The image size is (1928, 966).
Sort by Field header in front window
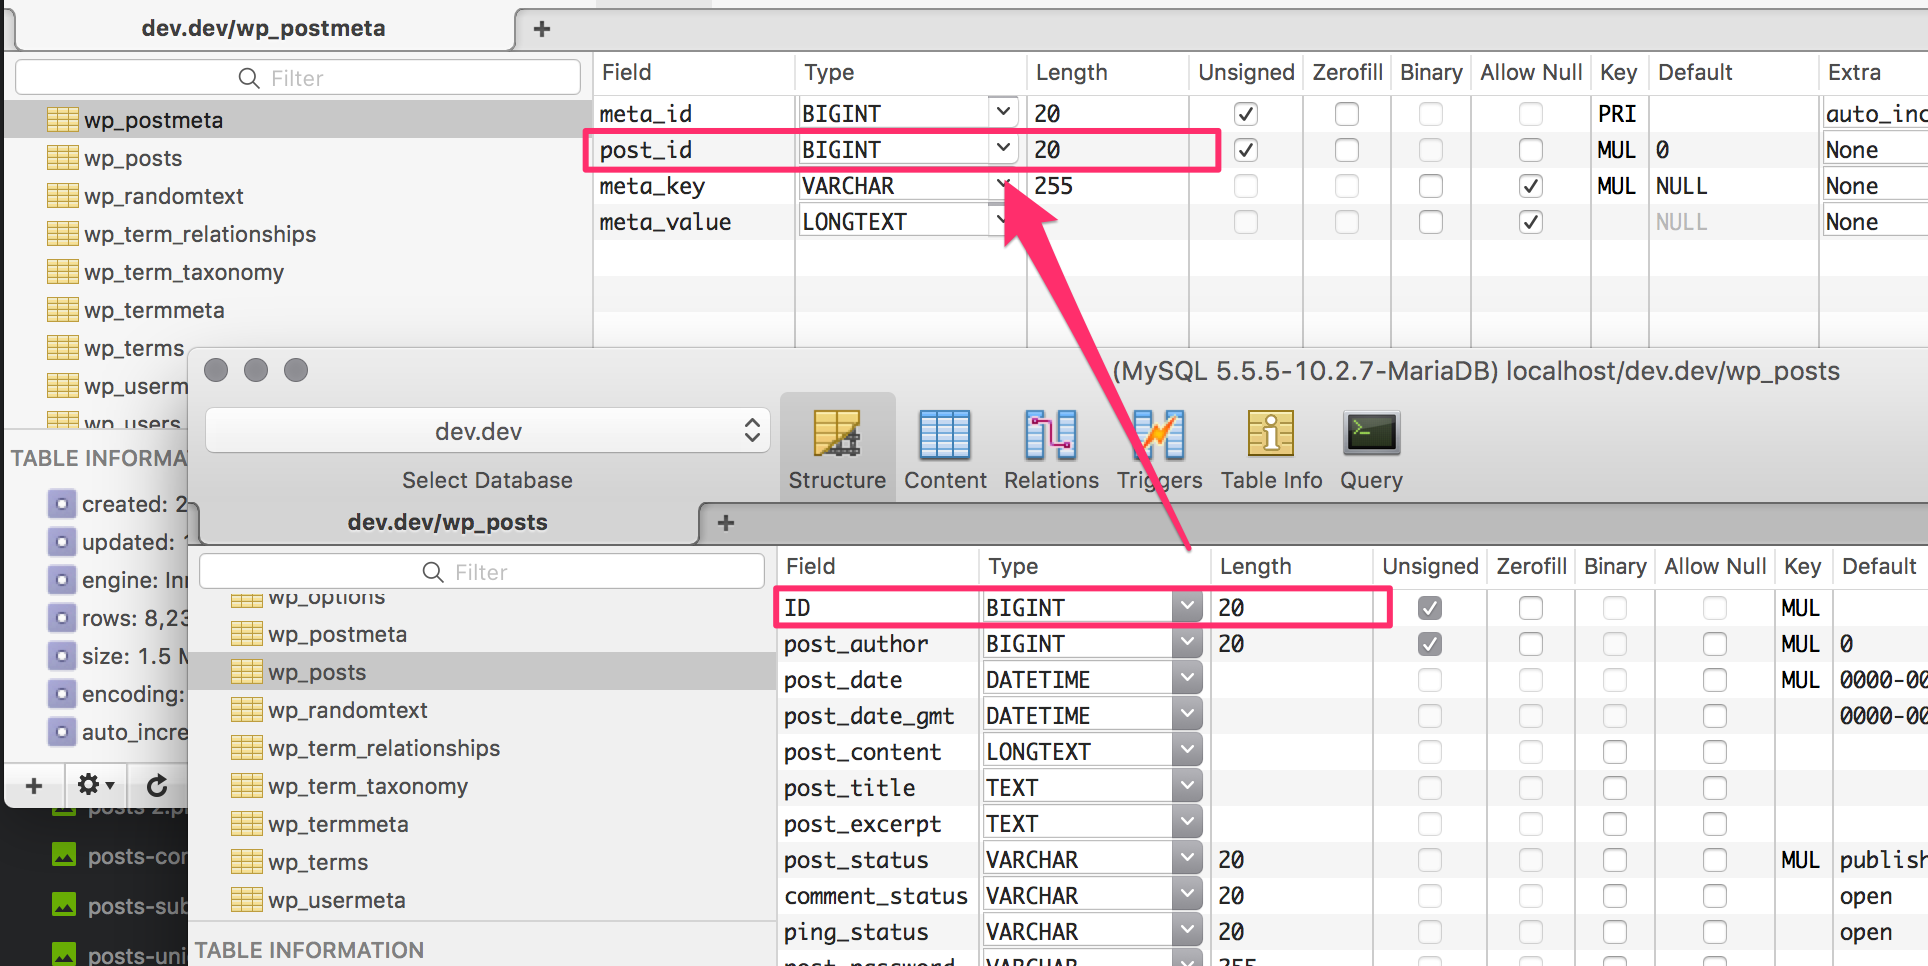(878, 566)
